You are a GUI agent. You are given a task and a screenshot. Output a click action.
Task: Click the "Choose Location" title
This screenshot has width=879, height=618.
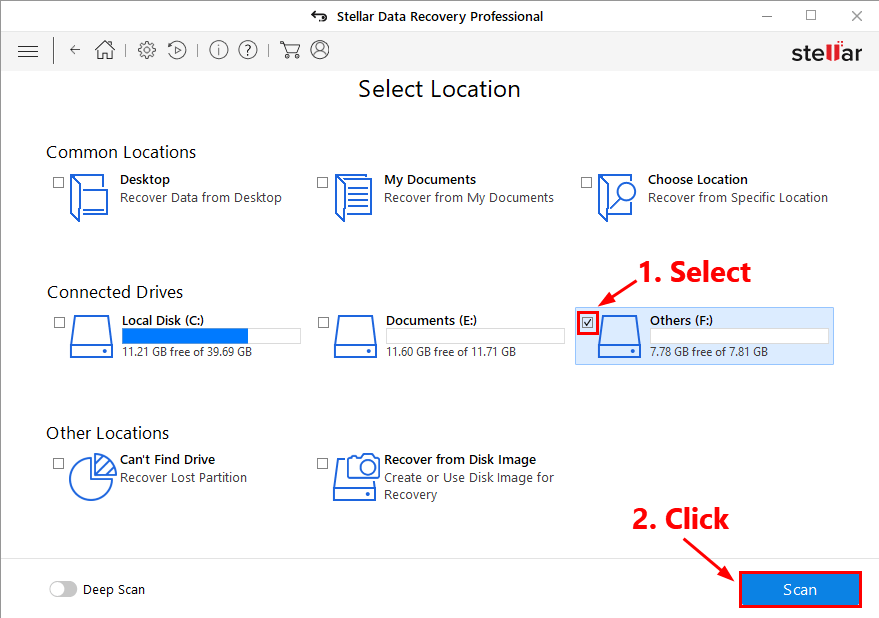click(x=698, y=179)
